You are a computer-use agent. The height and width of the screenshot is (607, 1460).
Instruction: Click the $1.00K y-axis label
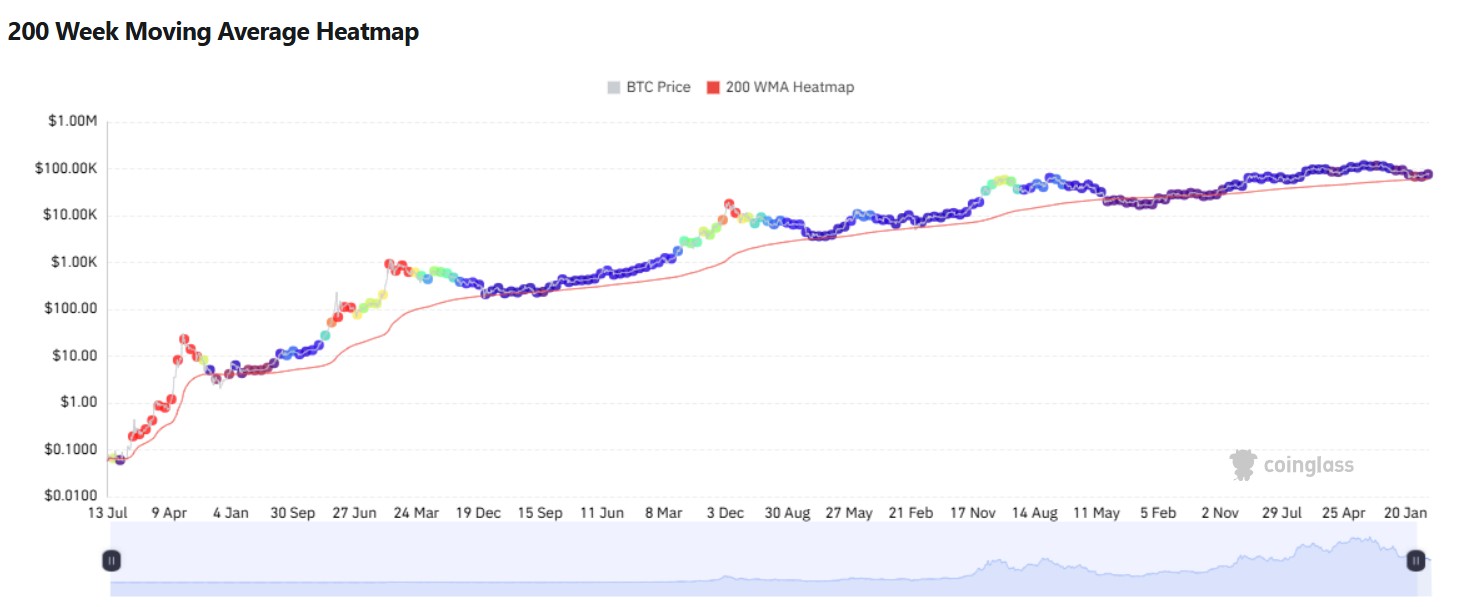pyautogui.click(x=74, y=262)
